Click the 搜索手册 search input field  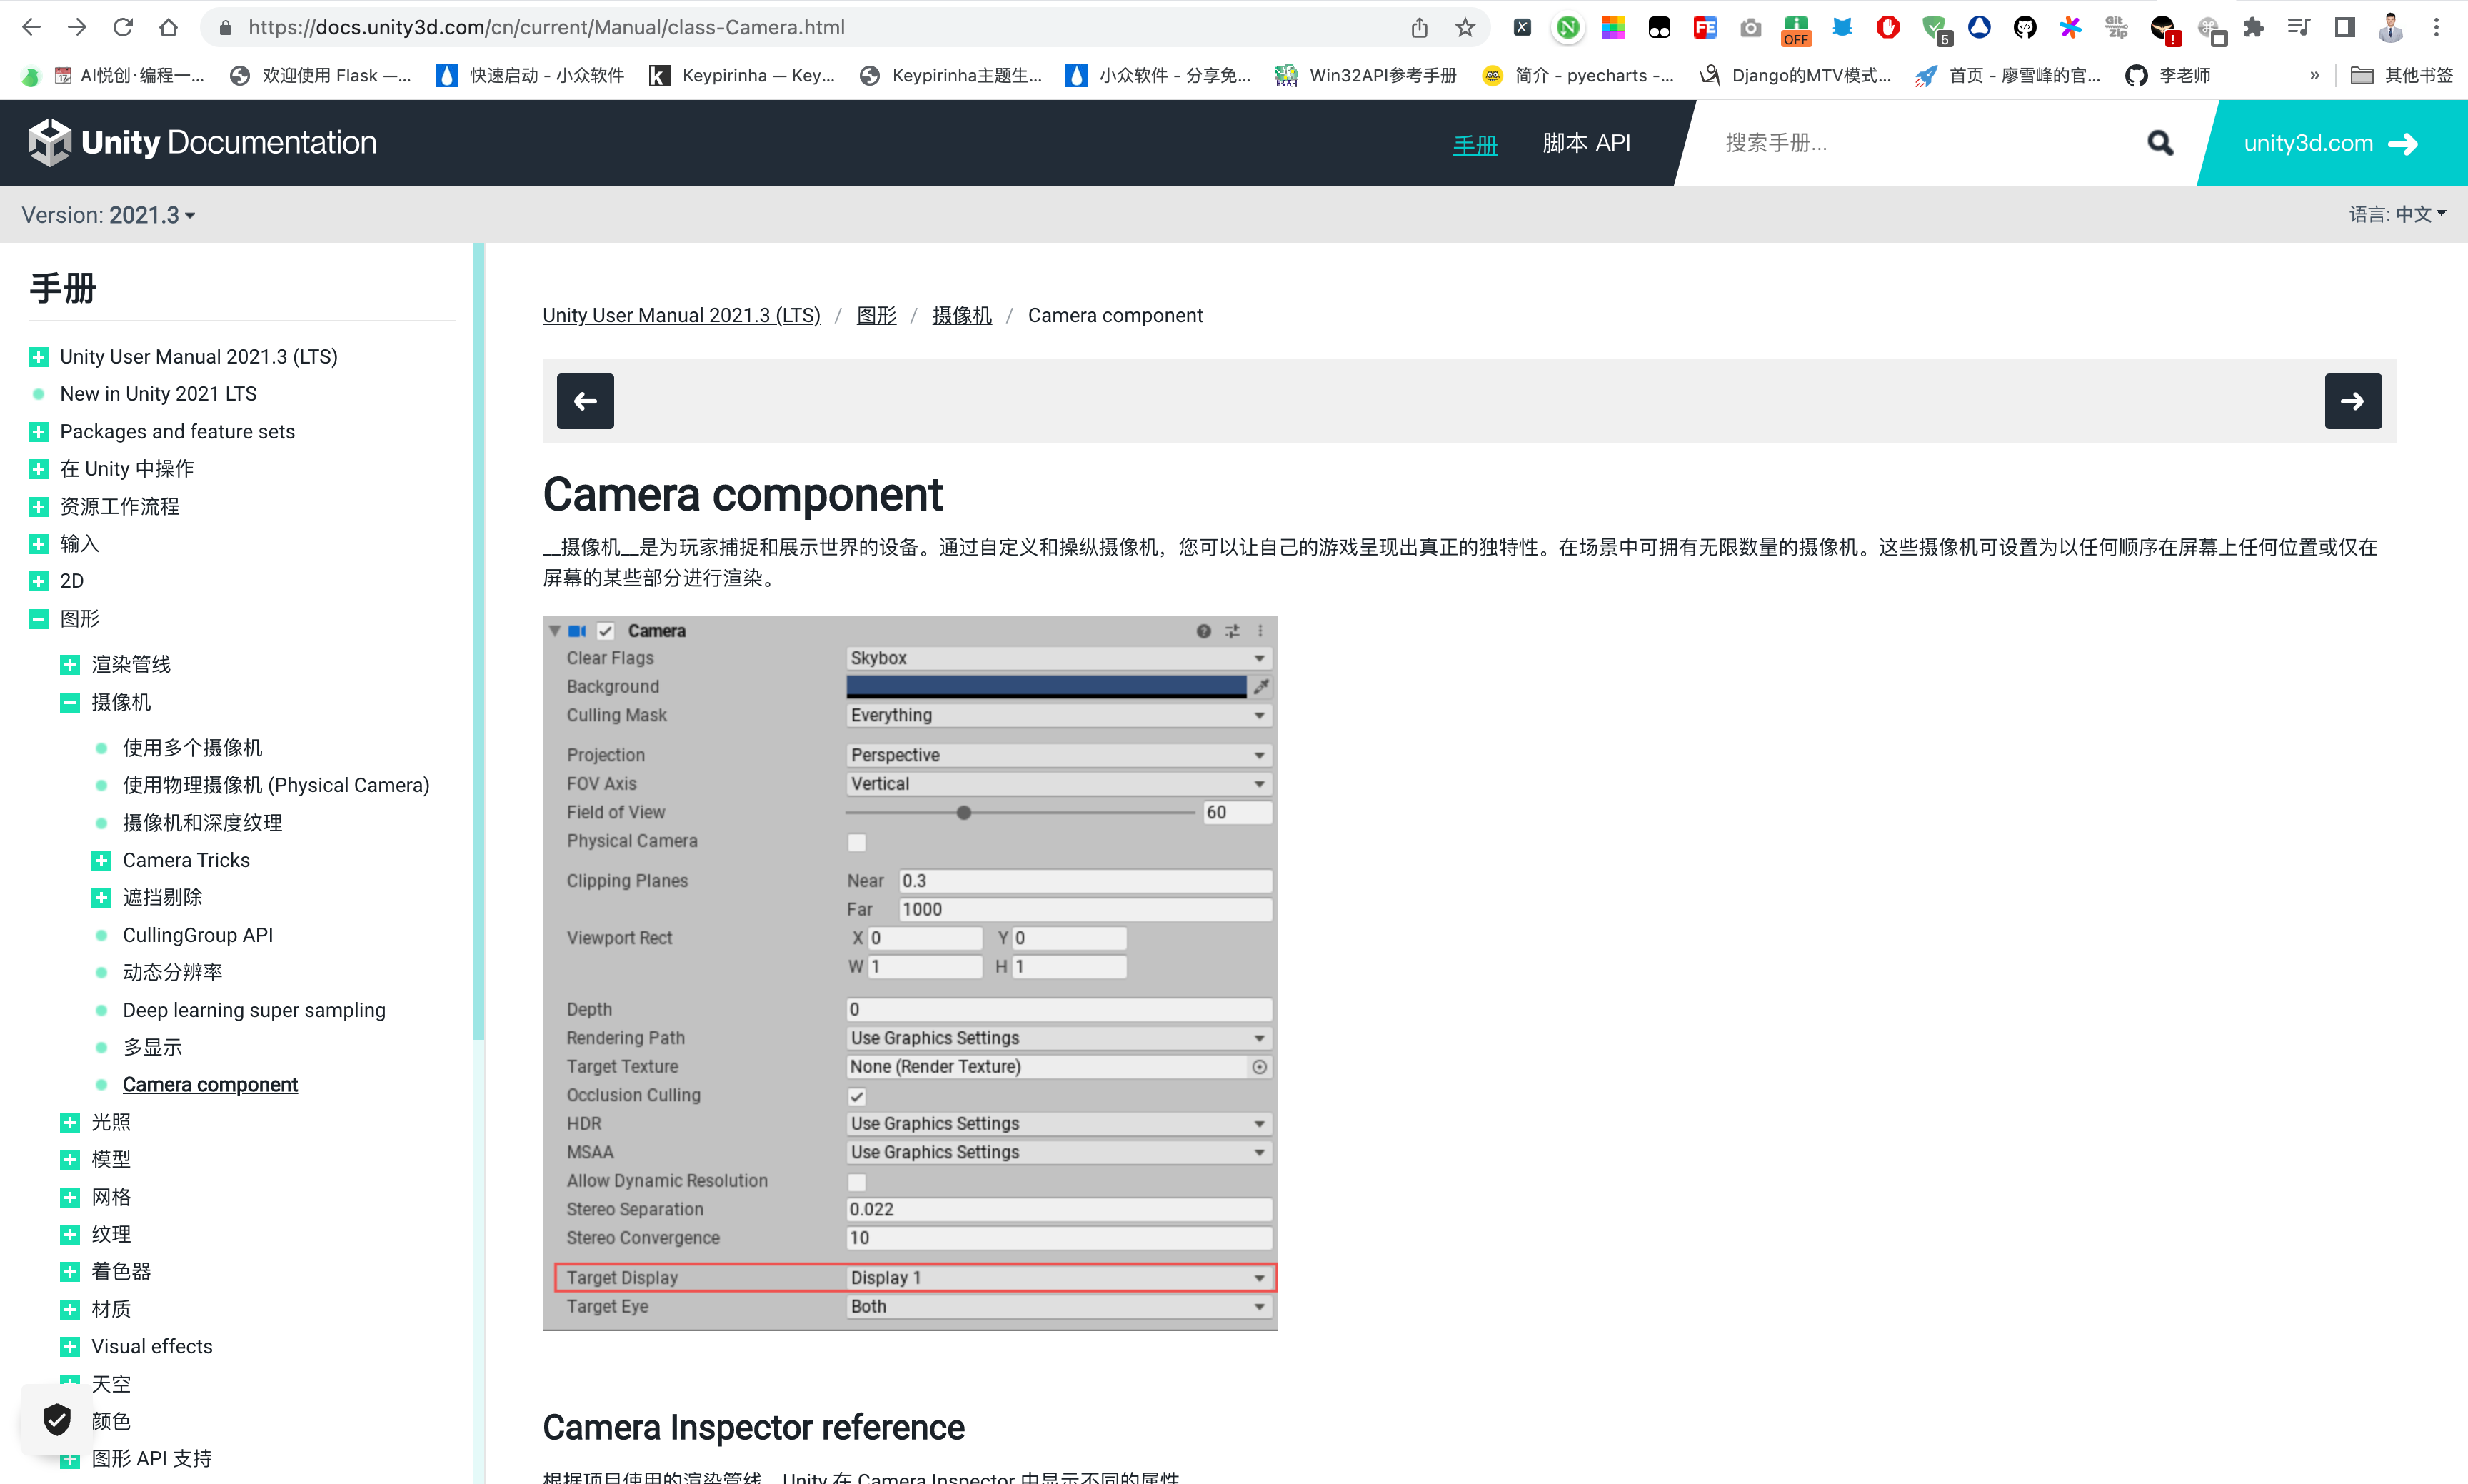pos(1920,143)
